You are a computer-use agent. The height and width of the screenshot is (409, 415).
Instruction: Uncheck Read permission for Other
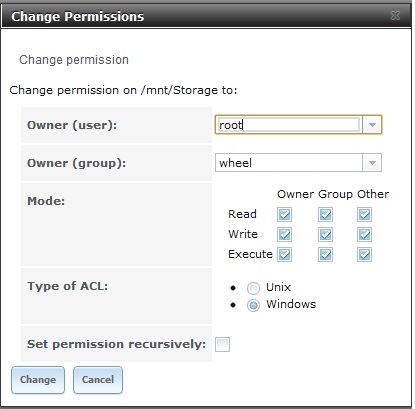point(364,214)
